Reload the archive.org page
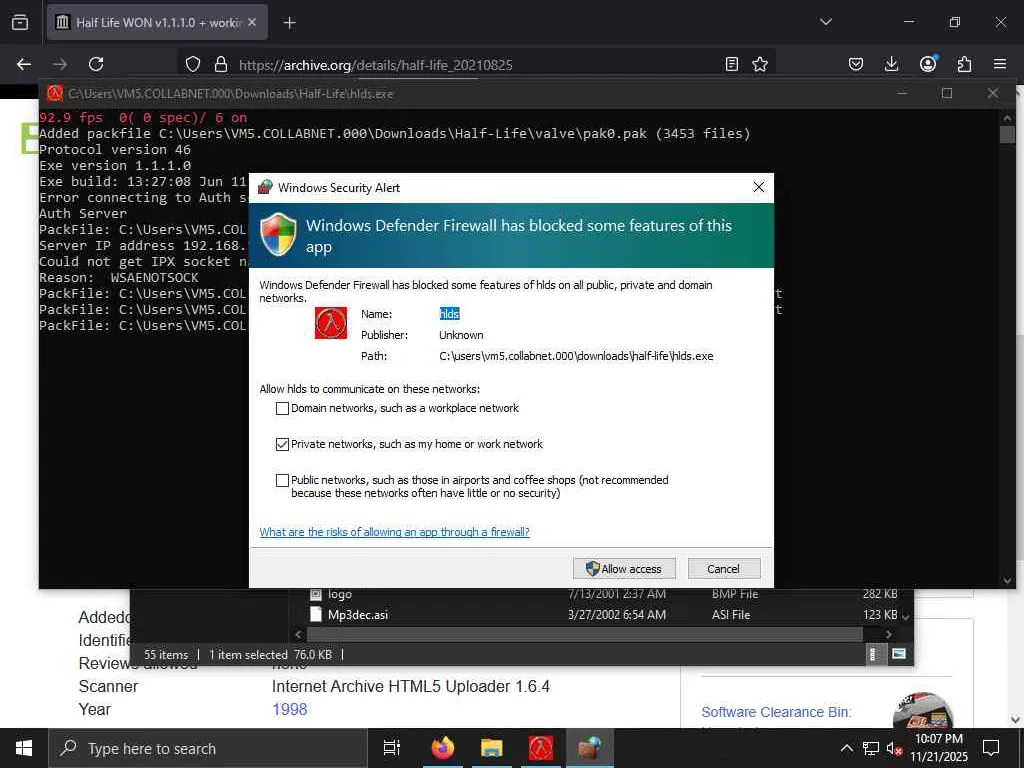The width and height of the screenshot is (1024, 768). pos(96,64)
